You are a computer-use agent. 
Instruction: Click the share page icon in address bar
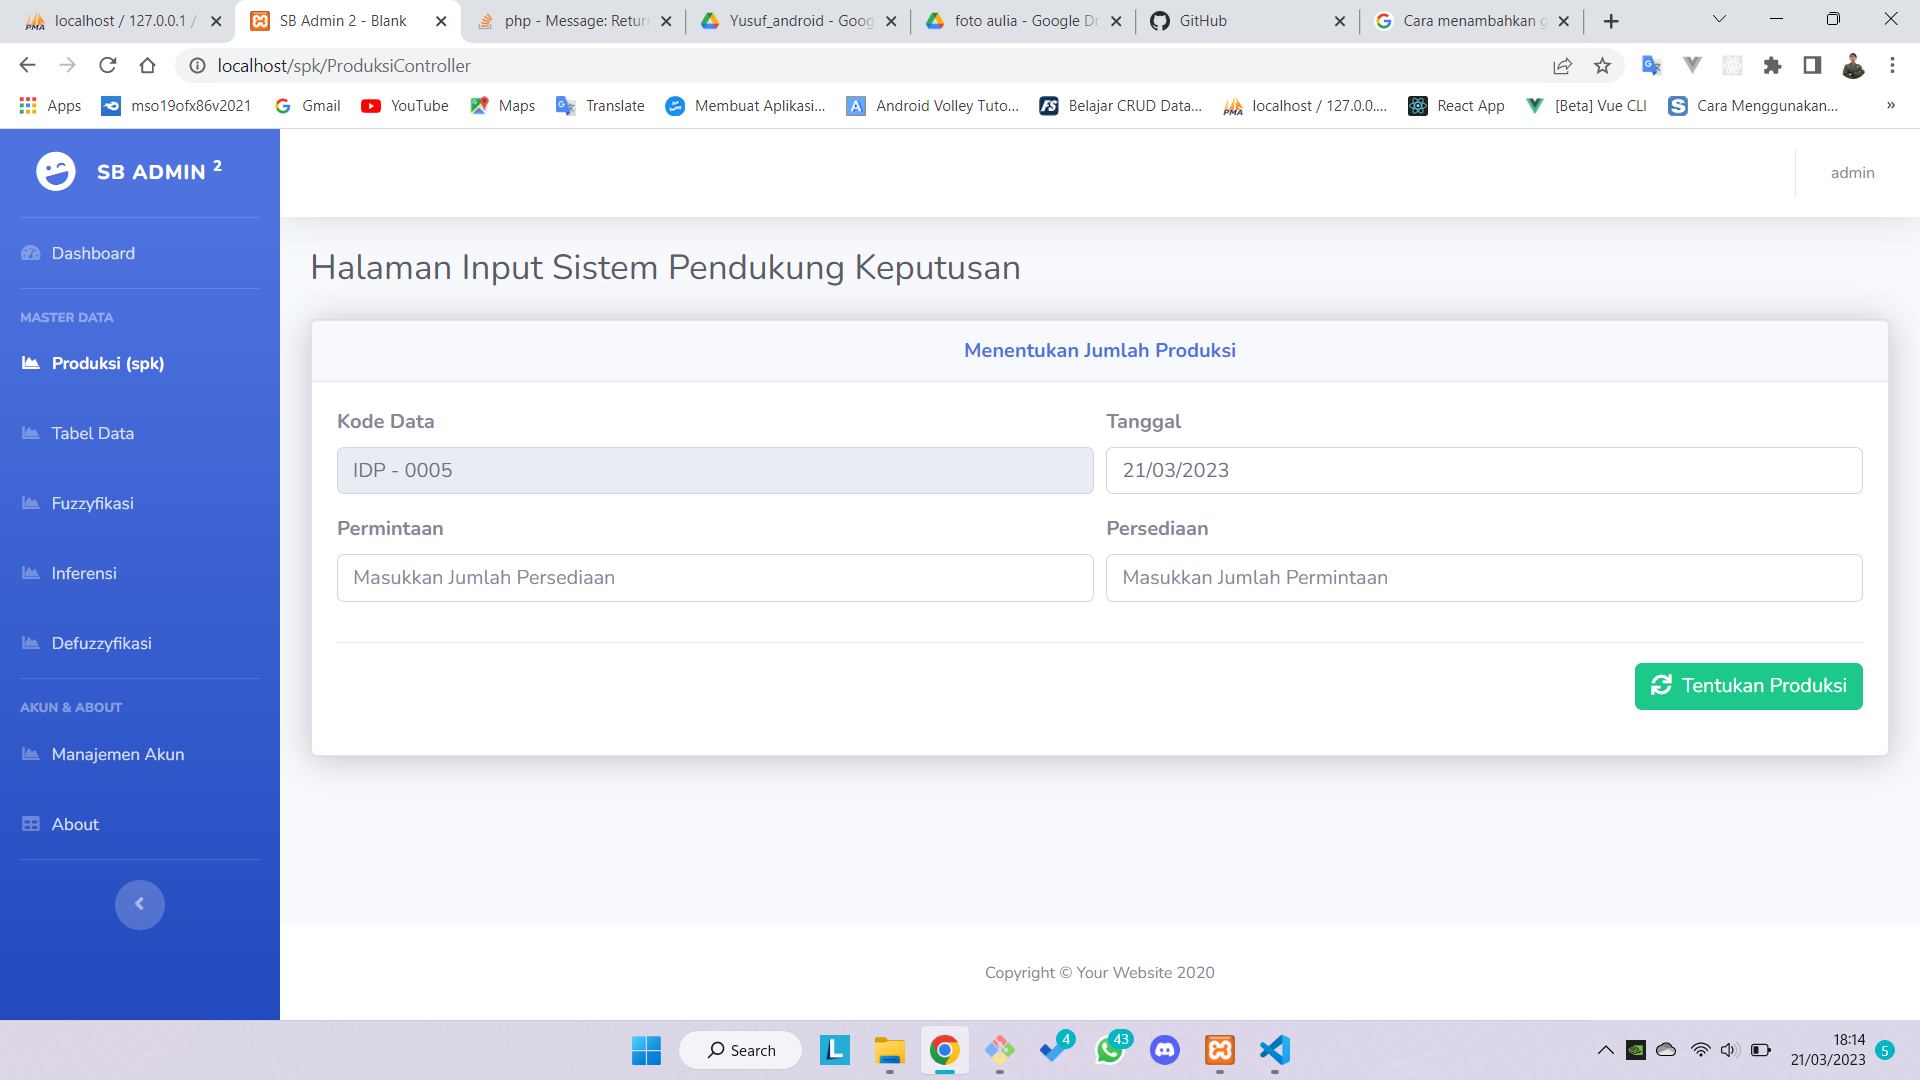[x=1562, y=66]
